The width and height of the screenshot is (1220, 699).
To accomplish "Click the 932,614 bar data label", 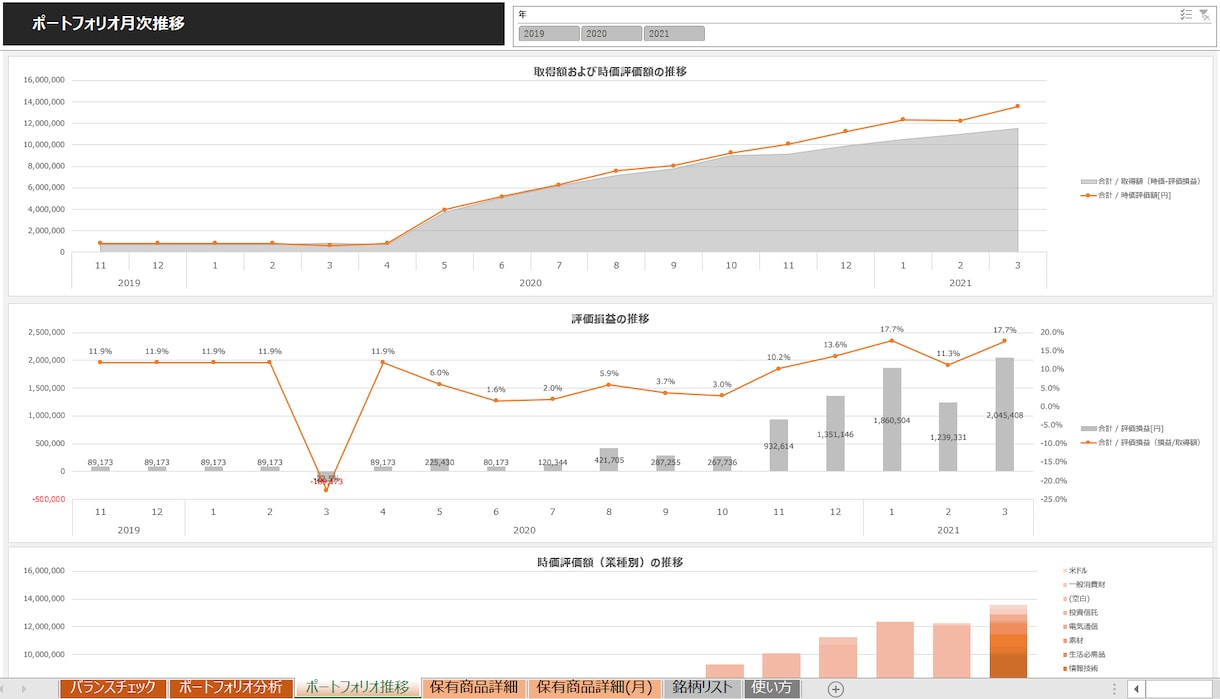I will click(779, 446).
